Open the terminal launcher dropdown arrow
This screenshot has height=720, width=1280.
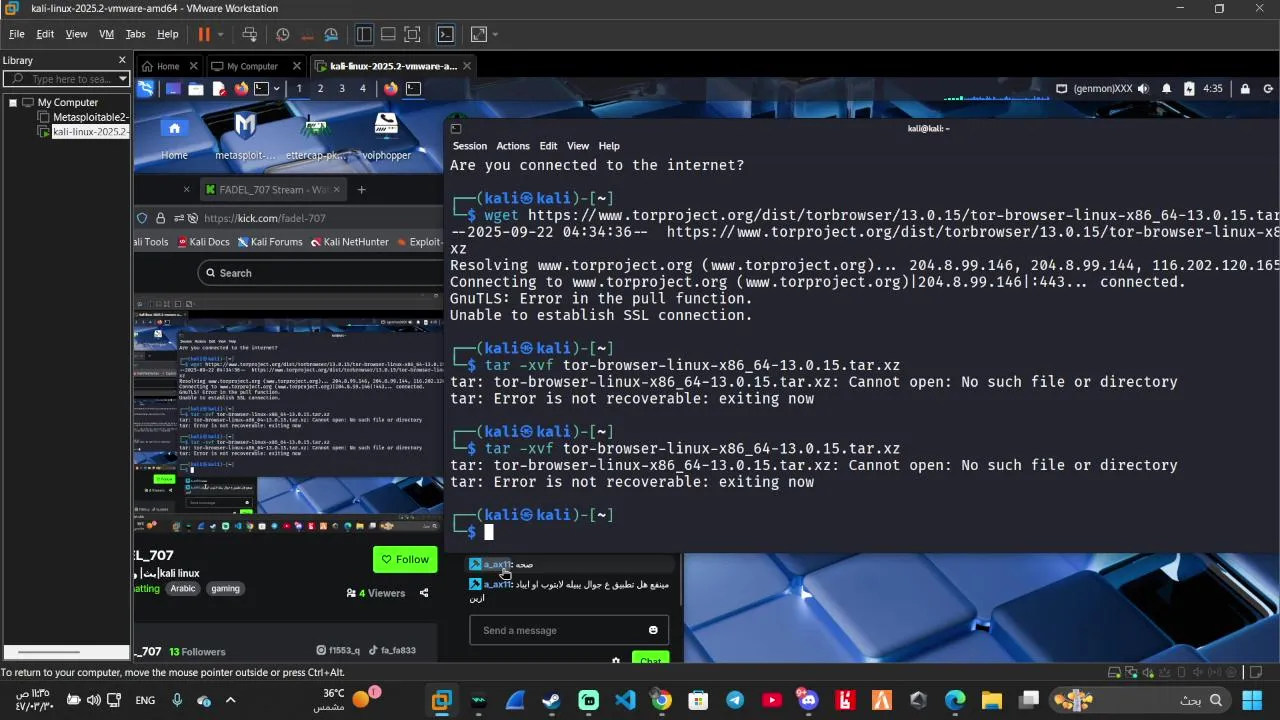[x=276, y=88]
